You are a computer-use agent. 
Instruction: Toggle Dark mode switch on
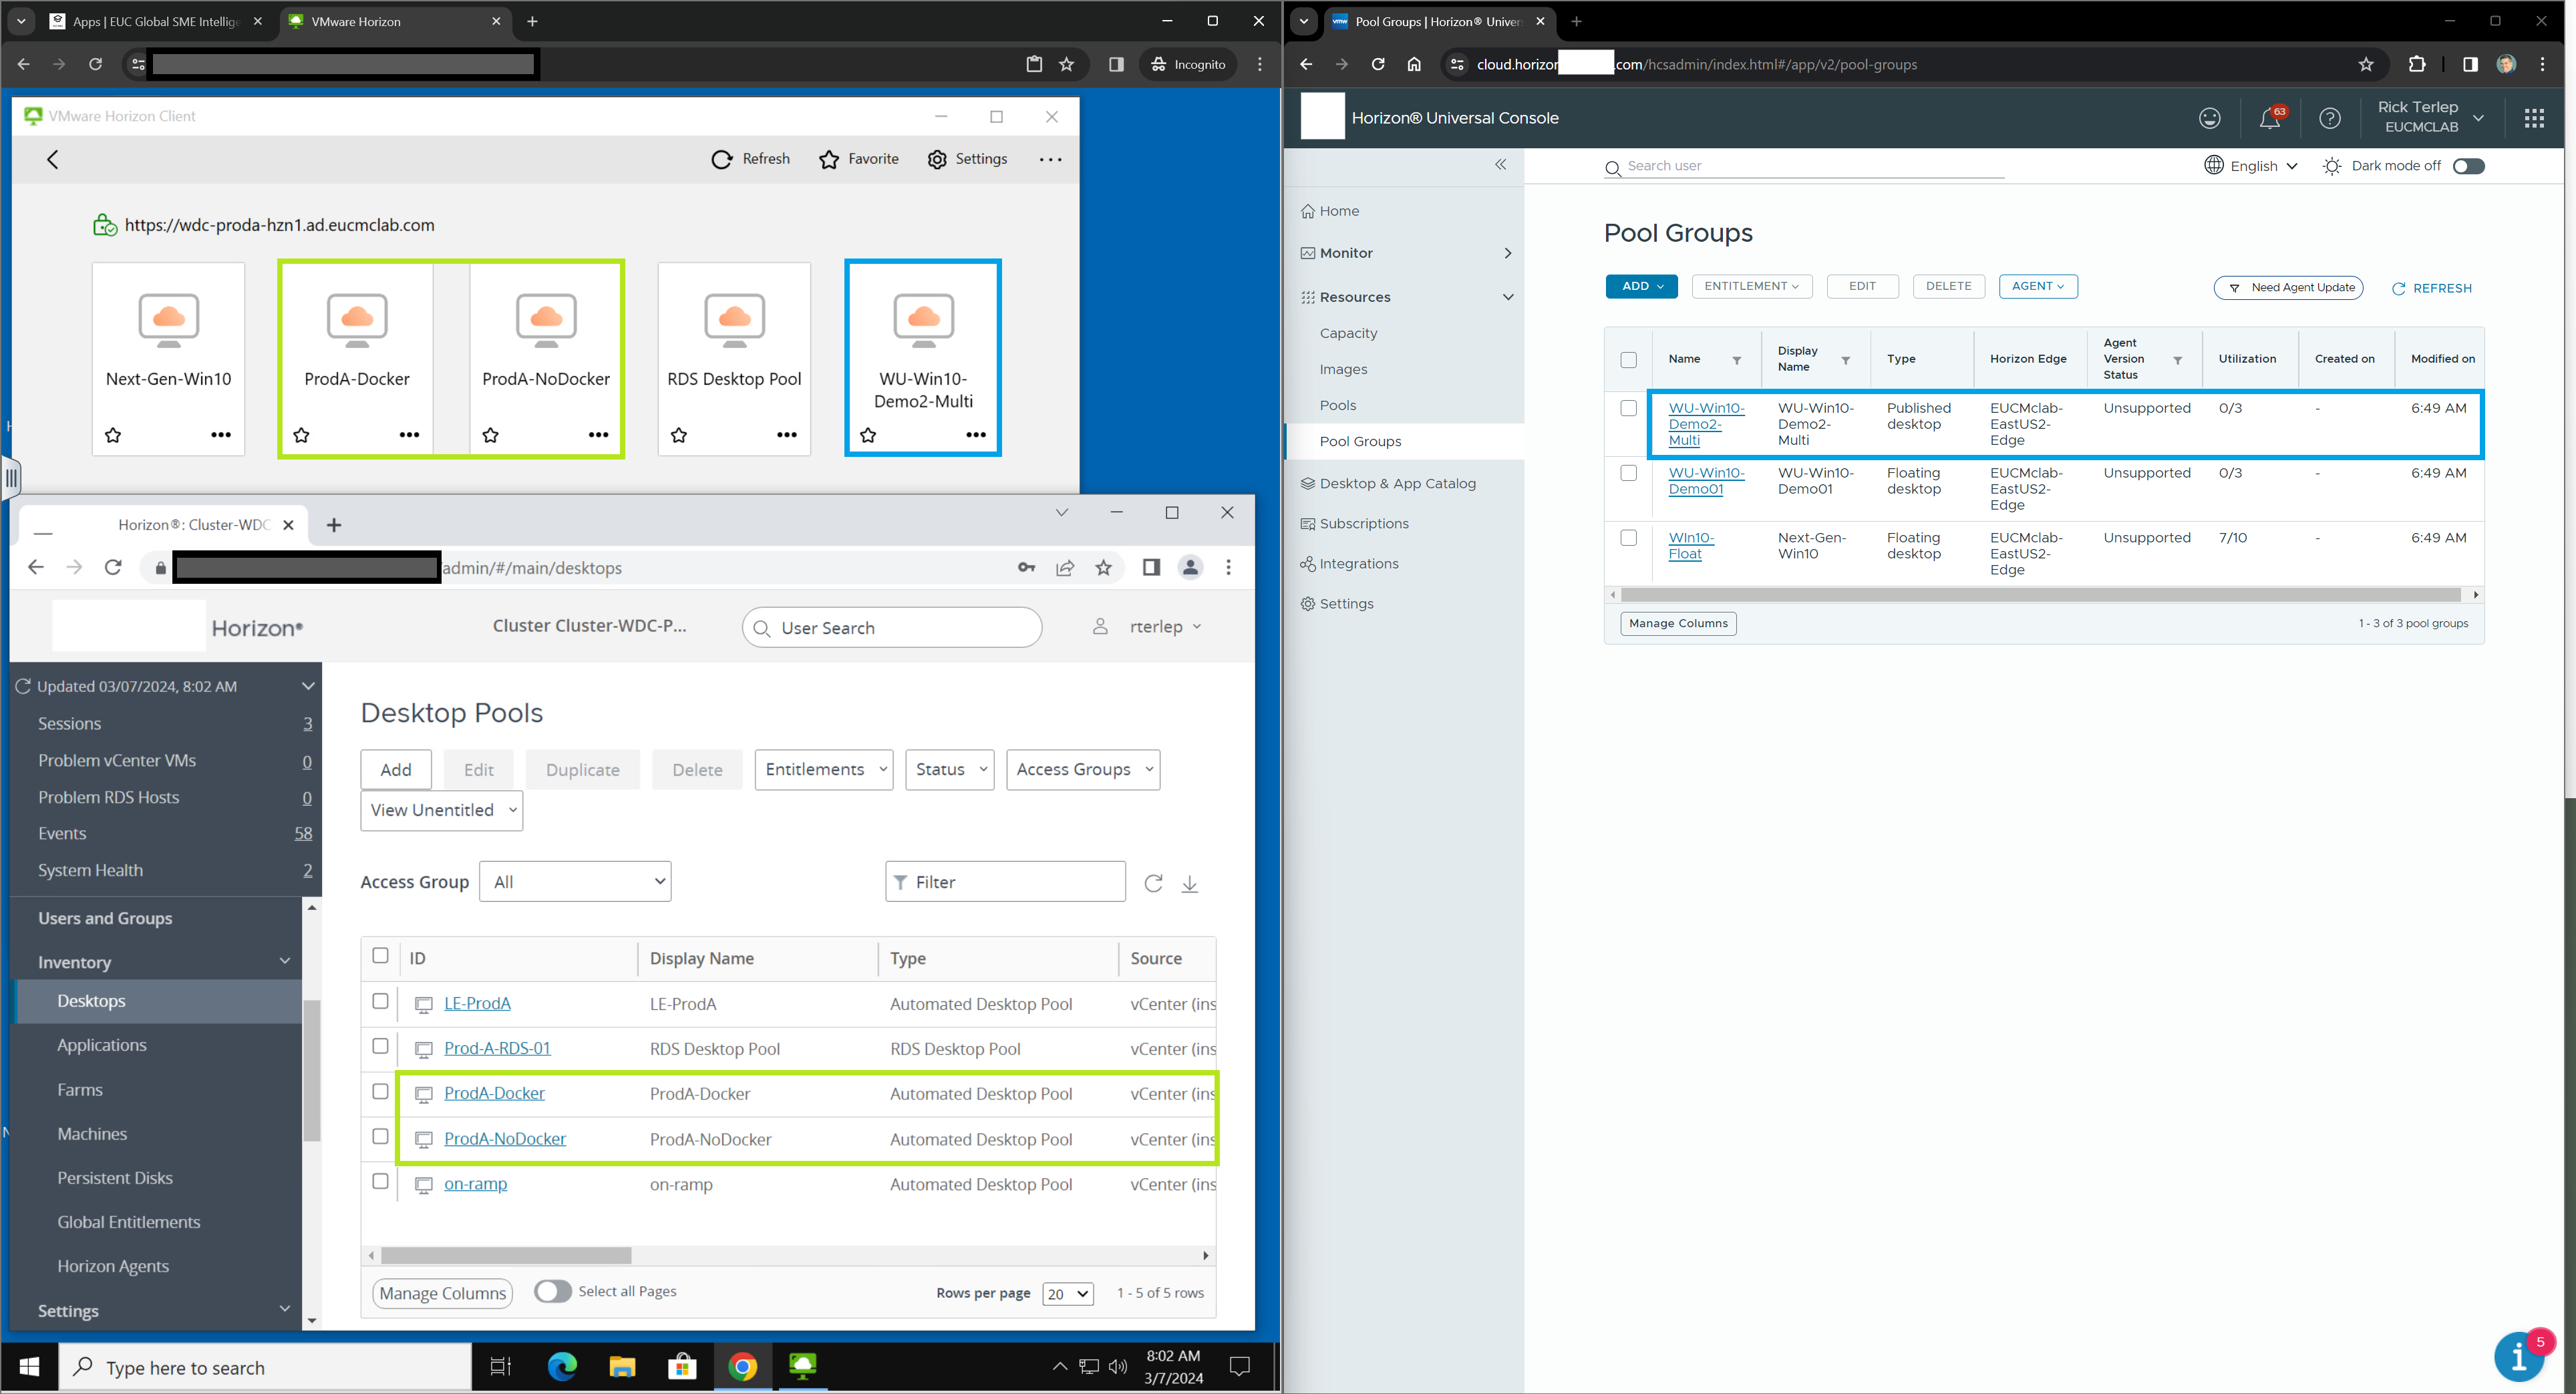[2467, 166]
